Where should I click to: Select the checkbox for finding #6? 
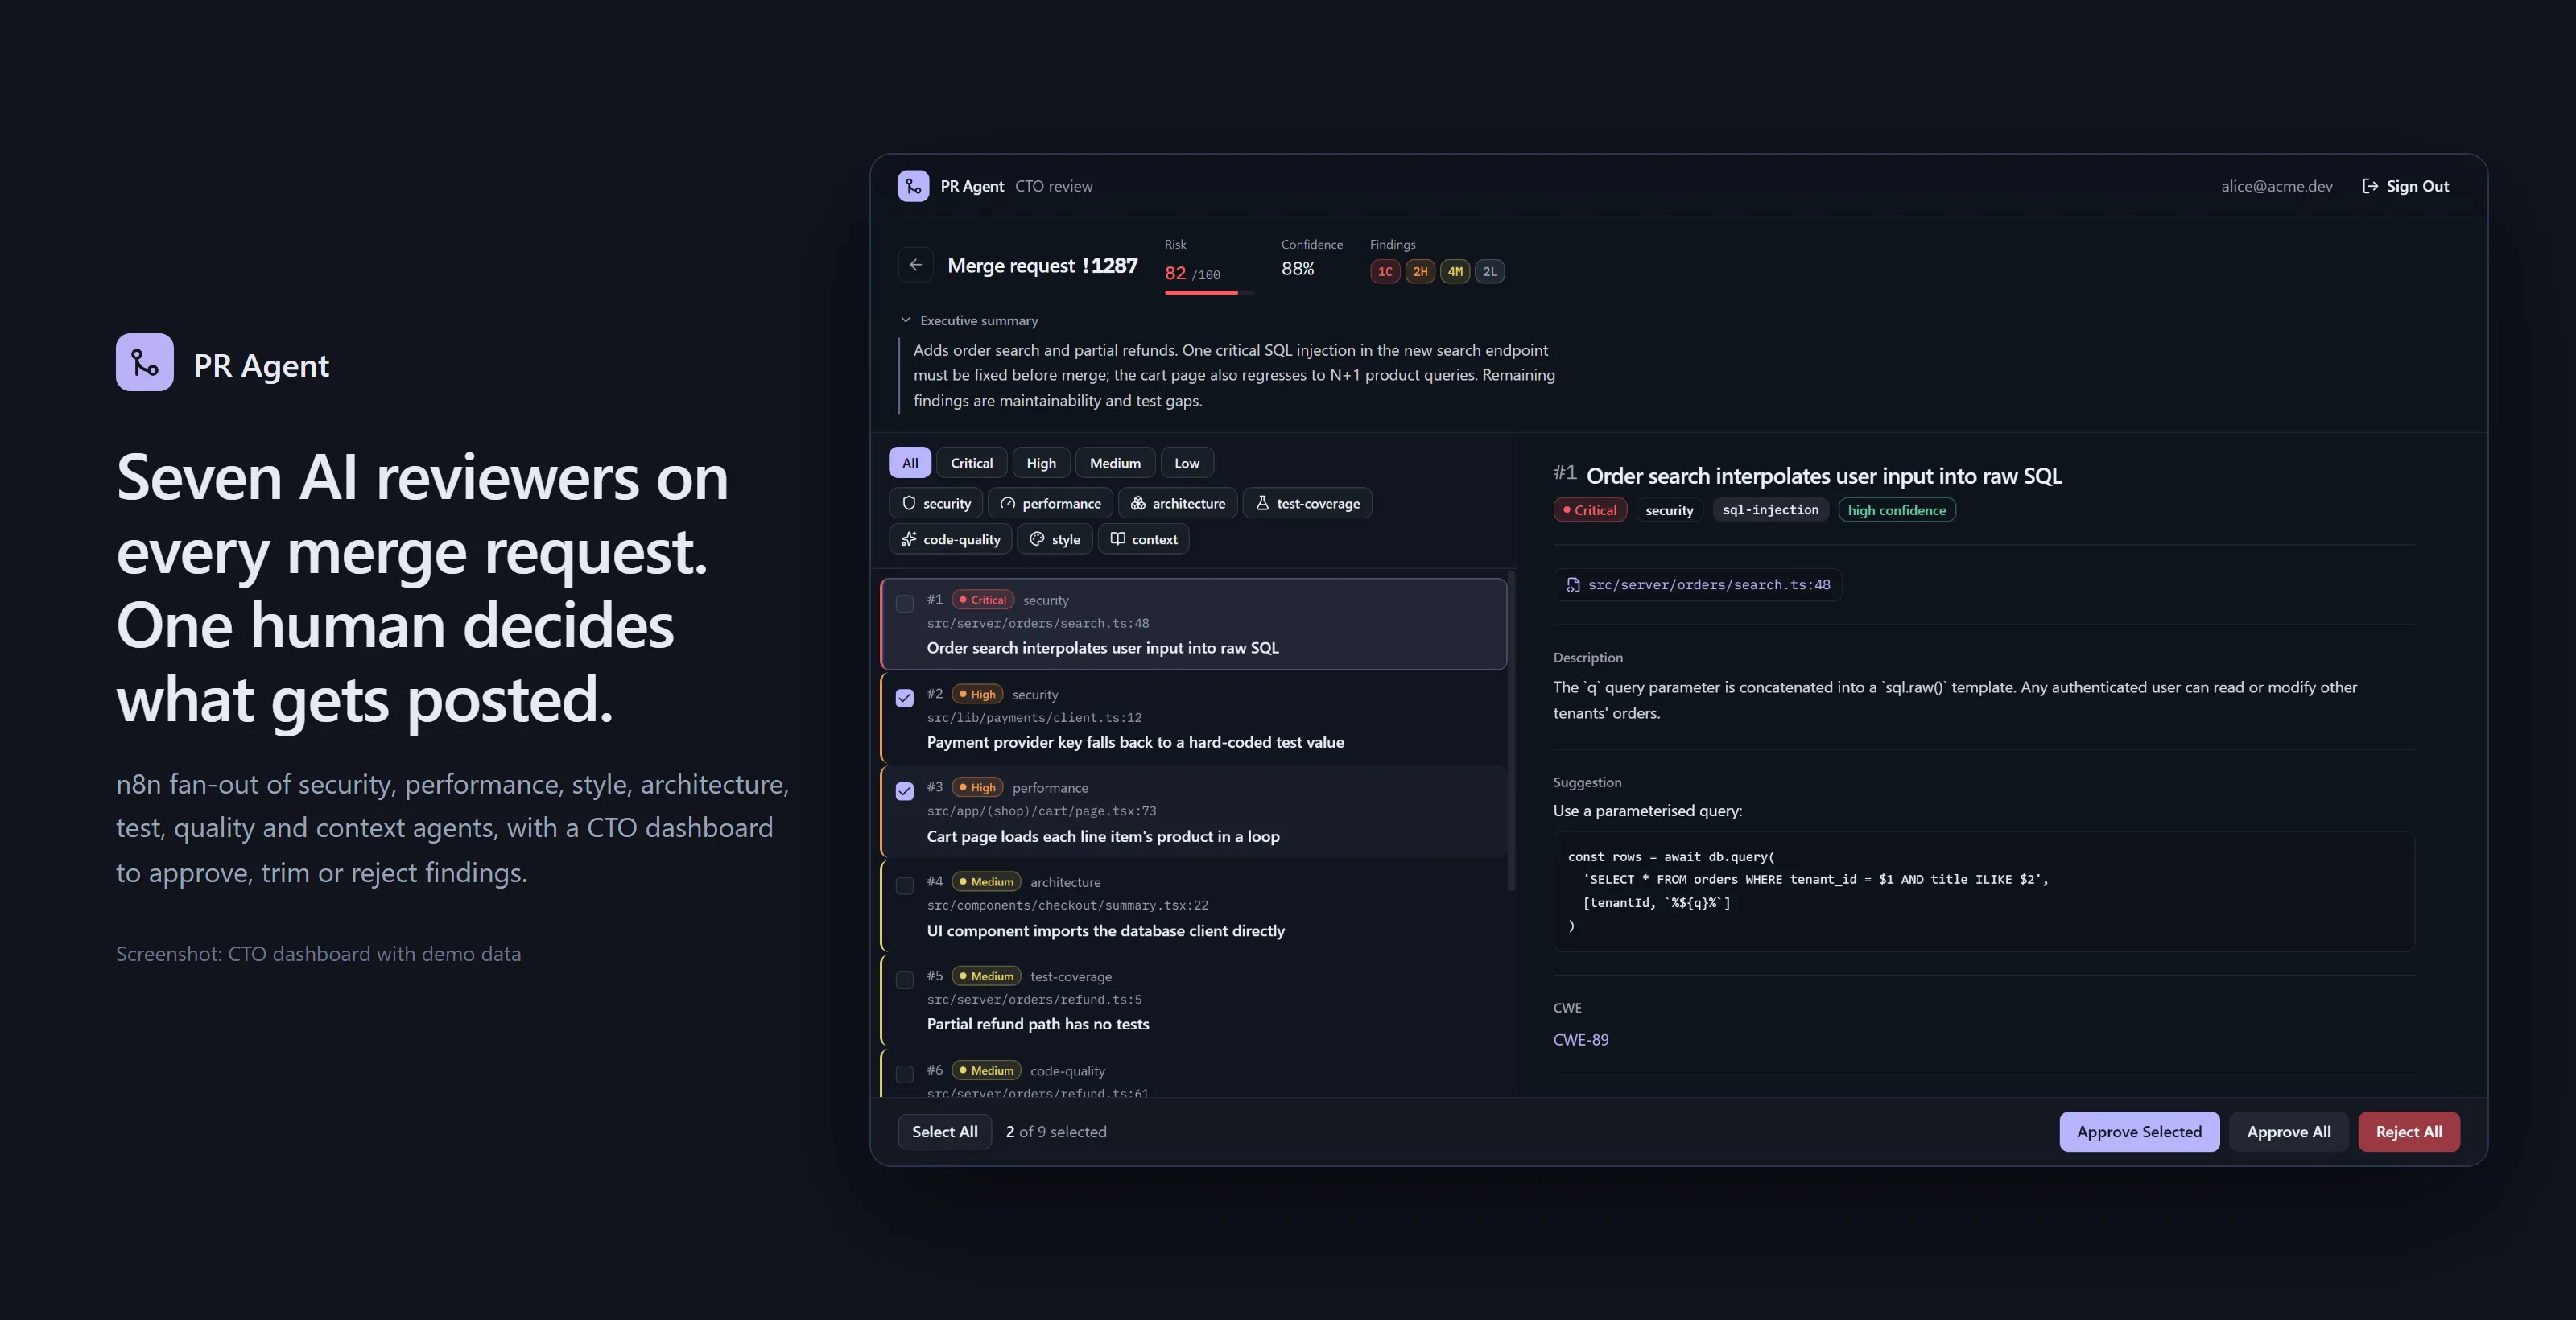coord(905,1074)
